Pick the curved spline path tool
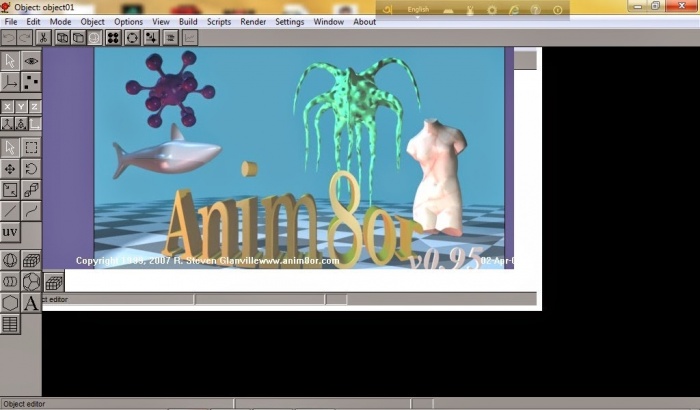Image resolution: width=700 pixels, height=410 pixels. click(31, 211)
